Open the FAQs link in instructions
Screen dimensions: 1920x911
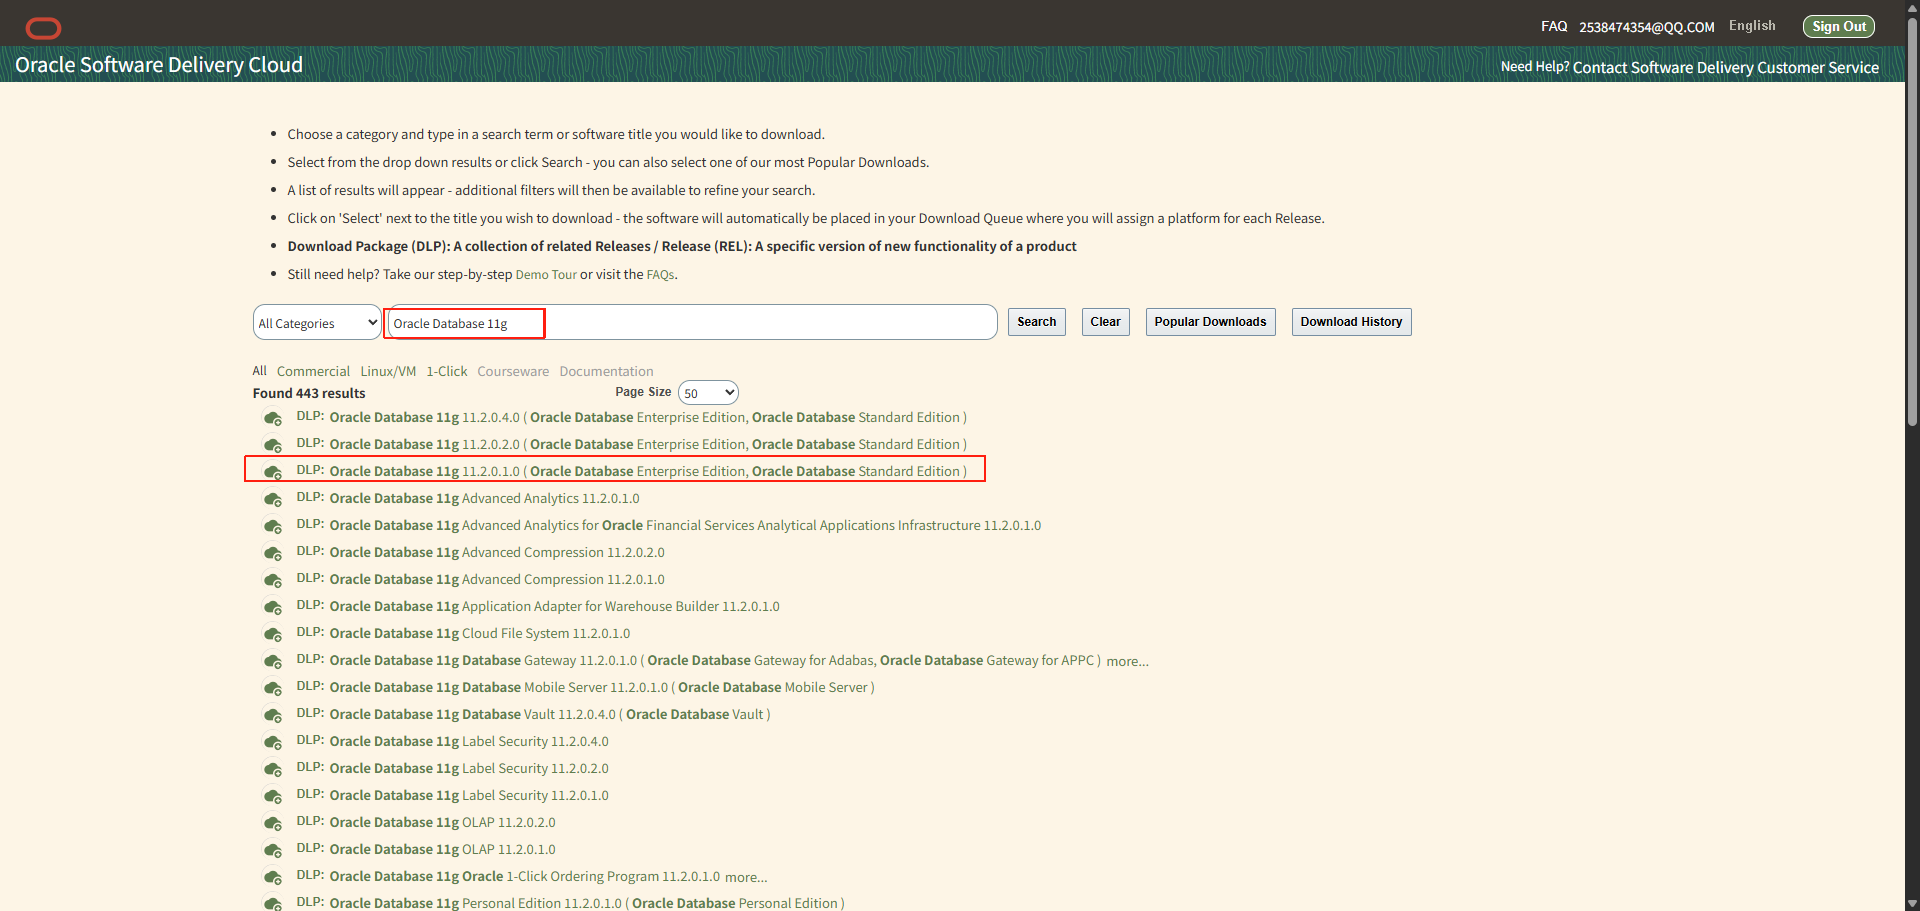pos(660,275)
